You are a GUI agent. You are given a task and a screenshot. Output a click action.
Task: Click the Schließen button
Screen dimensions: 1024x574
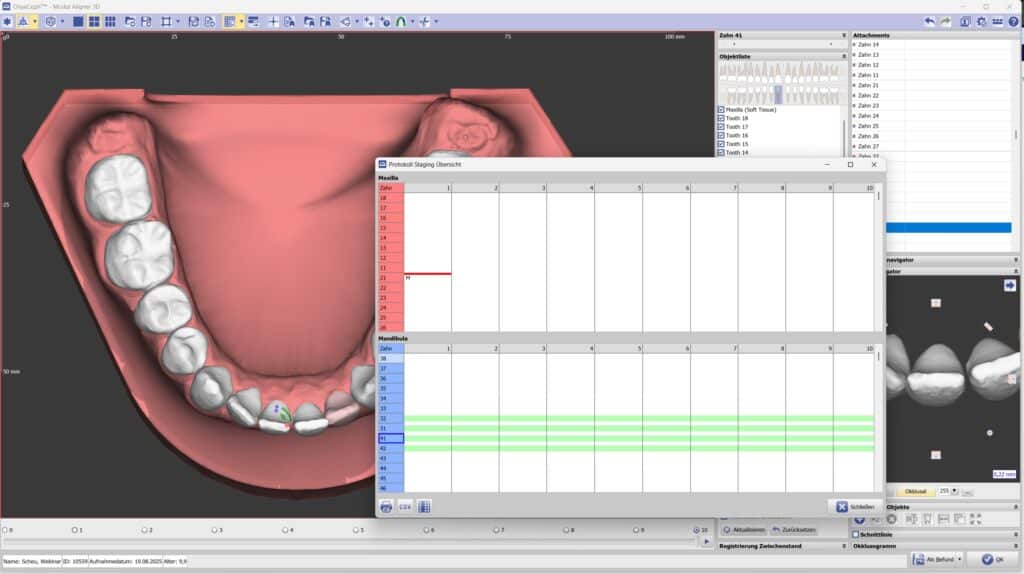[857, 507]
